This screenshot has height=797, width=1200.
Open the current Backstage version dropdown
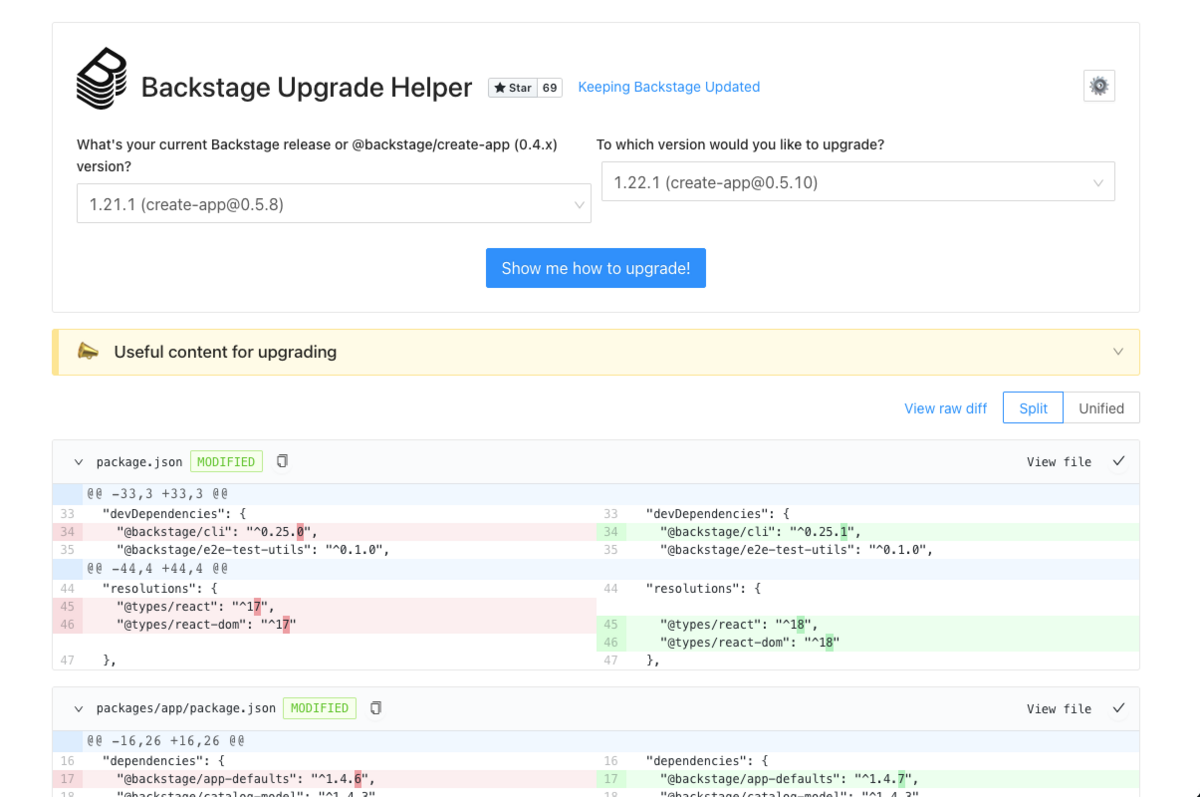tap(333, 204)
